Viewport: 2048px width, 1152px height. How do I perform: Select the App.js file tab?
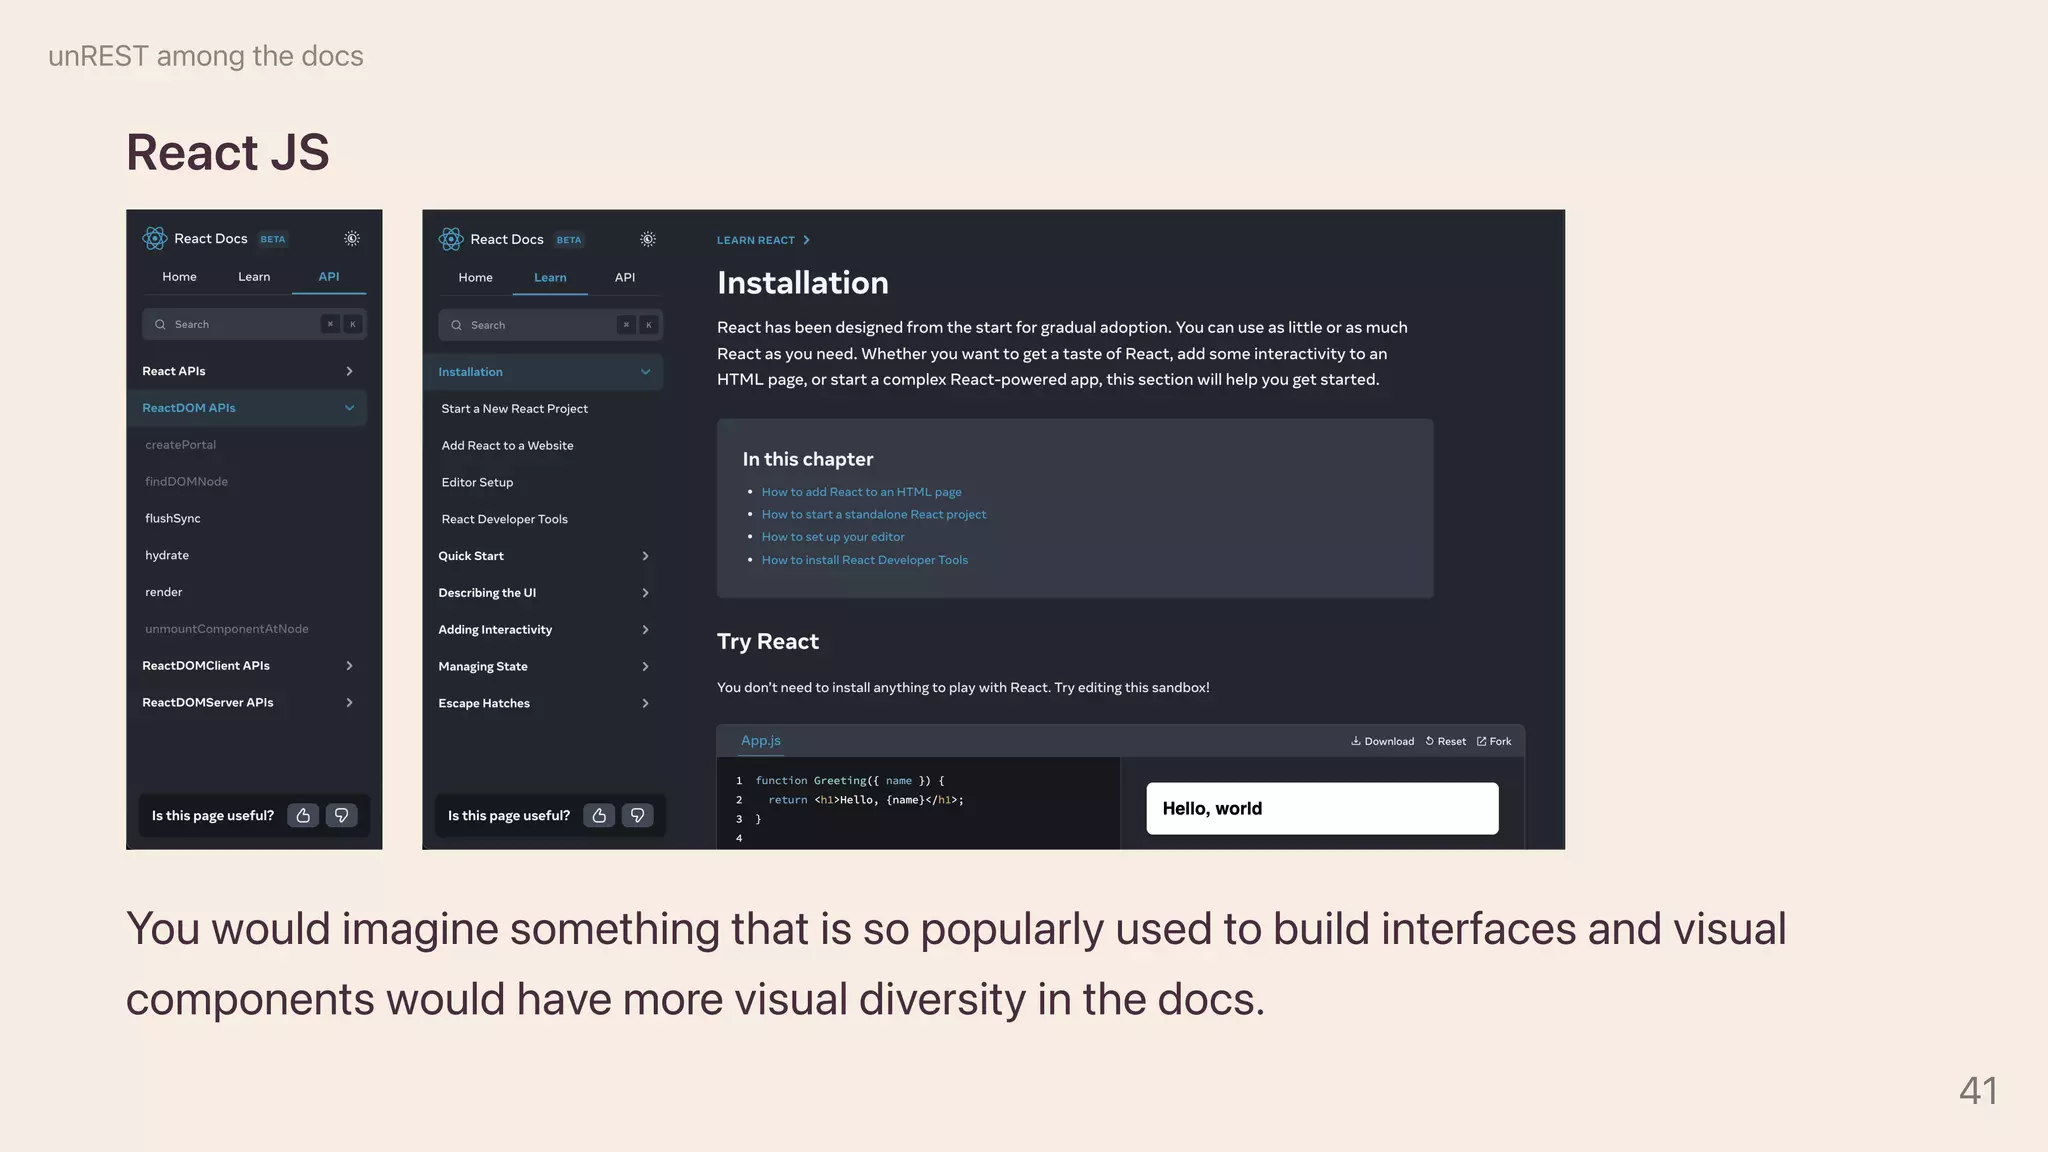760,741
